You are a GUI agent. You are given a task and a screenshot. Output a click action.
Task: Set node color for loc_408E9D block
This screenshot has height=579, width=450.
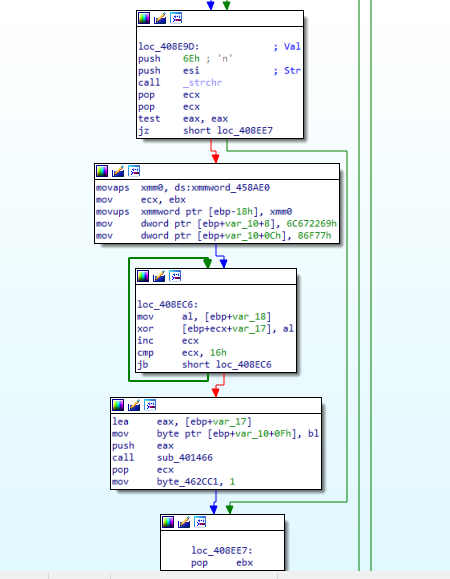144,18
